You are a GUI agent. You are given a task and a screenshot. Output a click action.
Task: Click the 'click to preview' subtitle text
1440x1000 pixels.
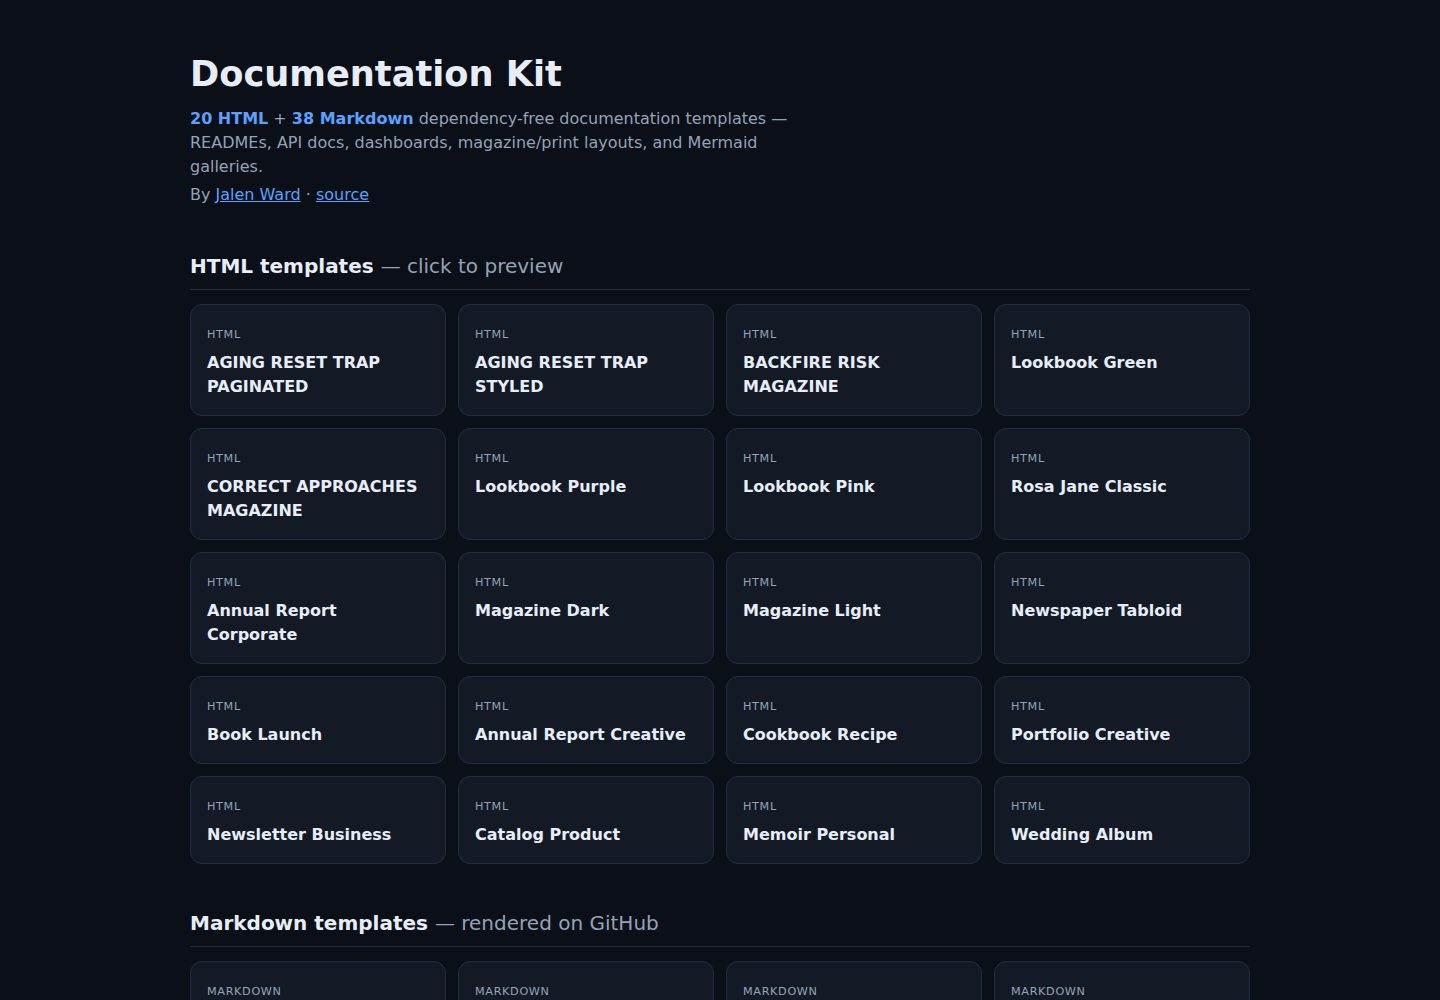coord(485,266)
